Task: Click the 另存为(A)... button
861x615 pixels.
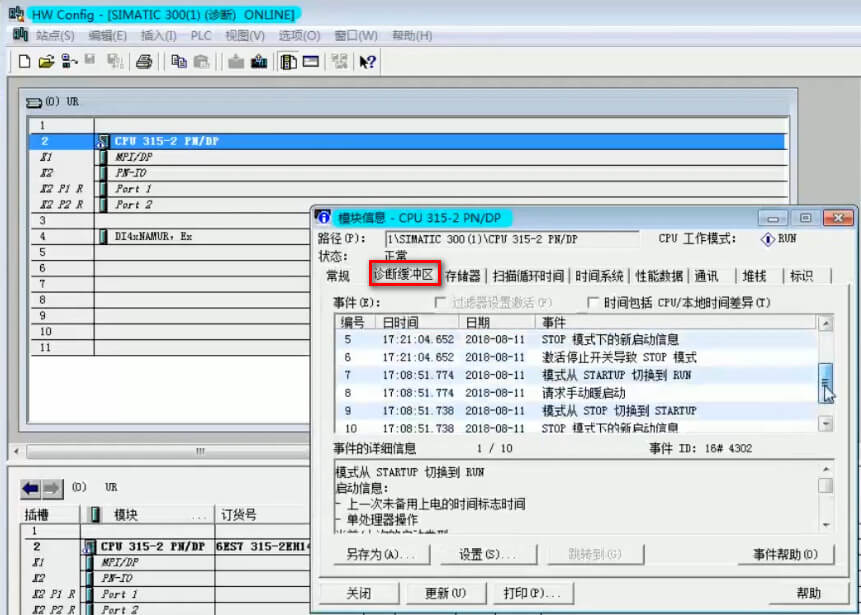Action: (x=381, y=554)
